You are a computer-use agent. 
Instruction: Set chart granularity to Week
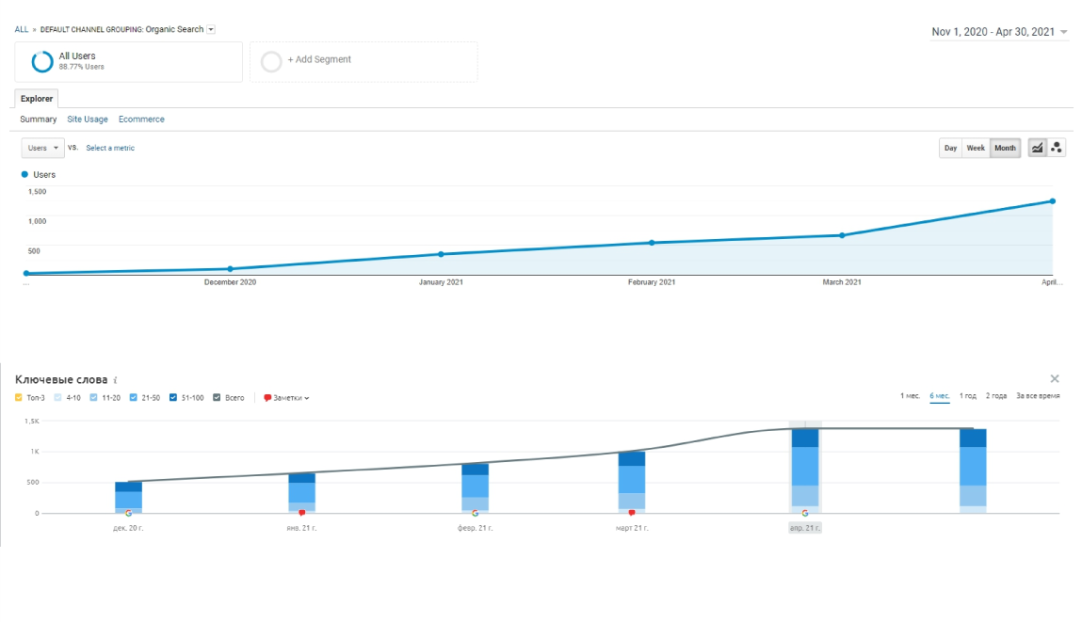[976, 148]
